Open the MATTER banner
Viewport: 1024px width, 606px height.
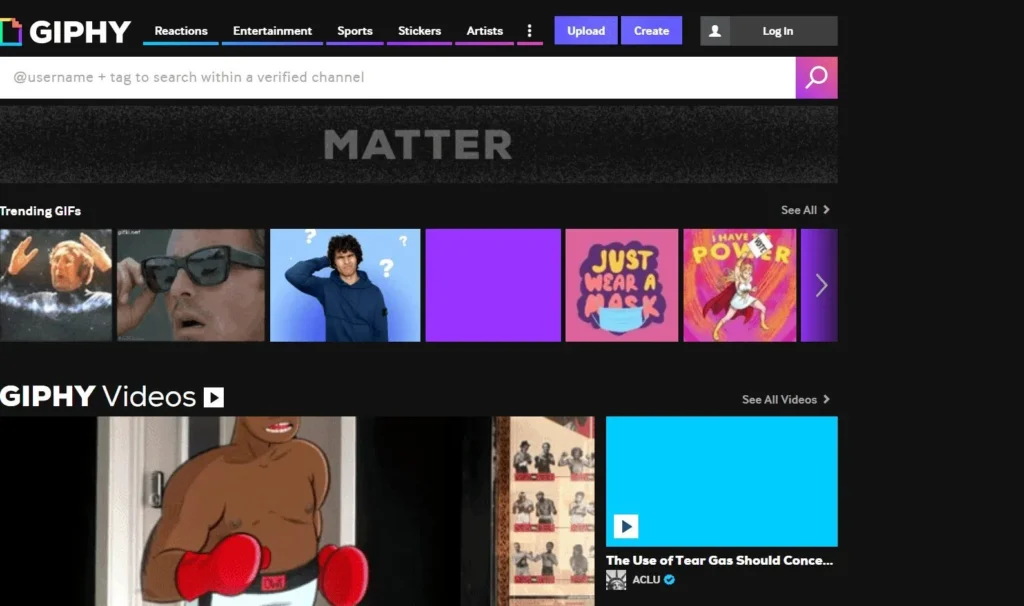(419, 144)
